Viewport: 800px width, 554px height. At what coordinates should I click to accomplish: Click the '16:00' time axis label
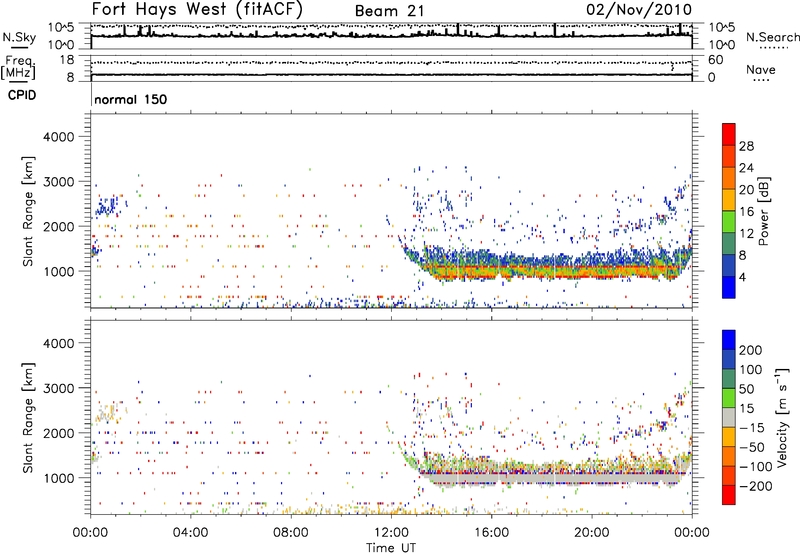pos(491,533)
